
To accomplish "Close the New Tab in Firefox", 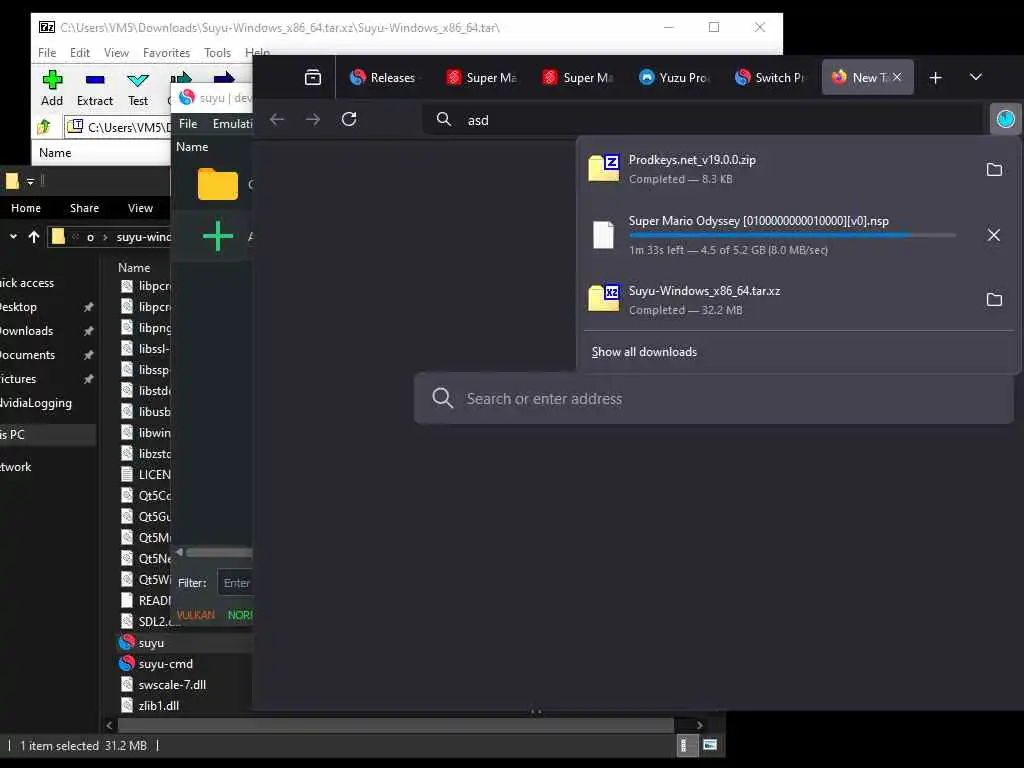I will click(x=897, y=77).
